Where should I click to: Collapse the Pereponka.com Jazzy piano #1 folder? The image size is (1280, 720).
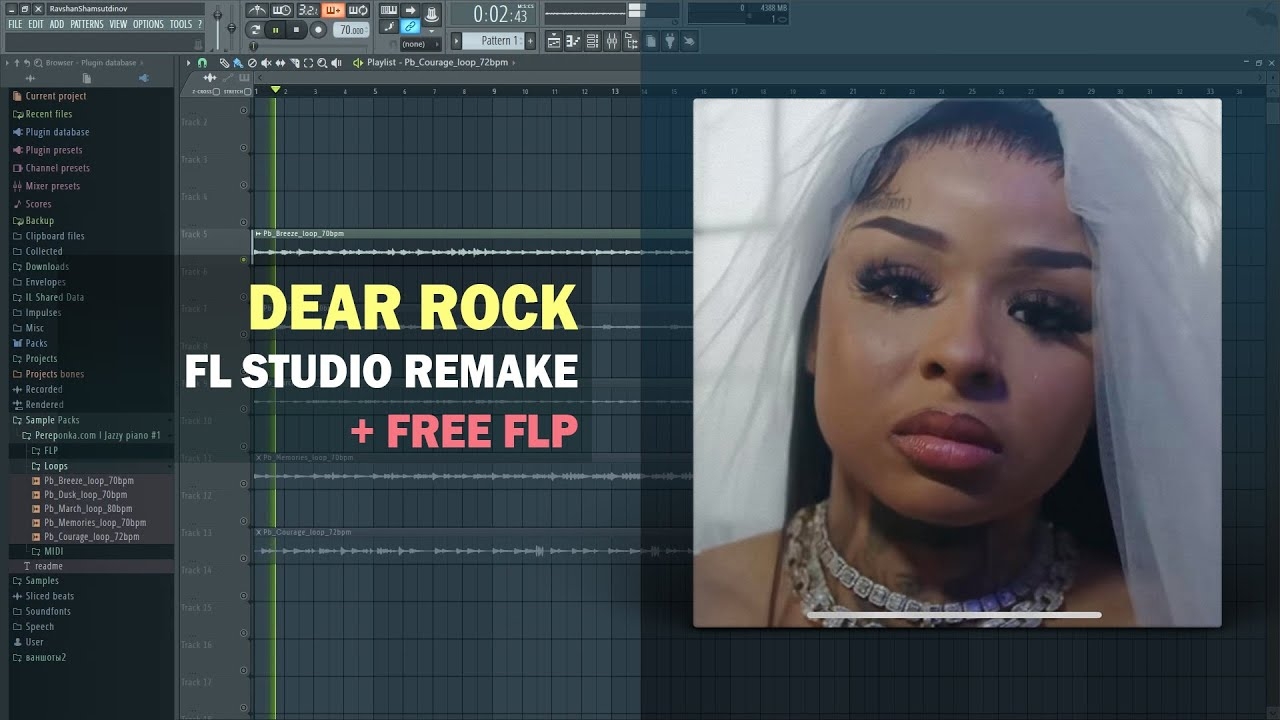pos(91,435)
